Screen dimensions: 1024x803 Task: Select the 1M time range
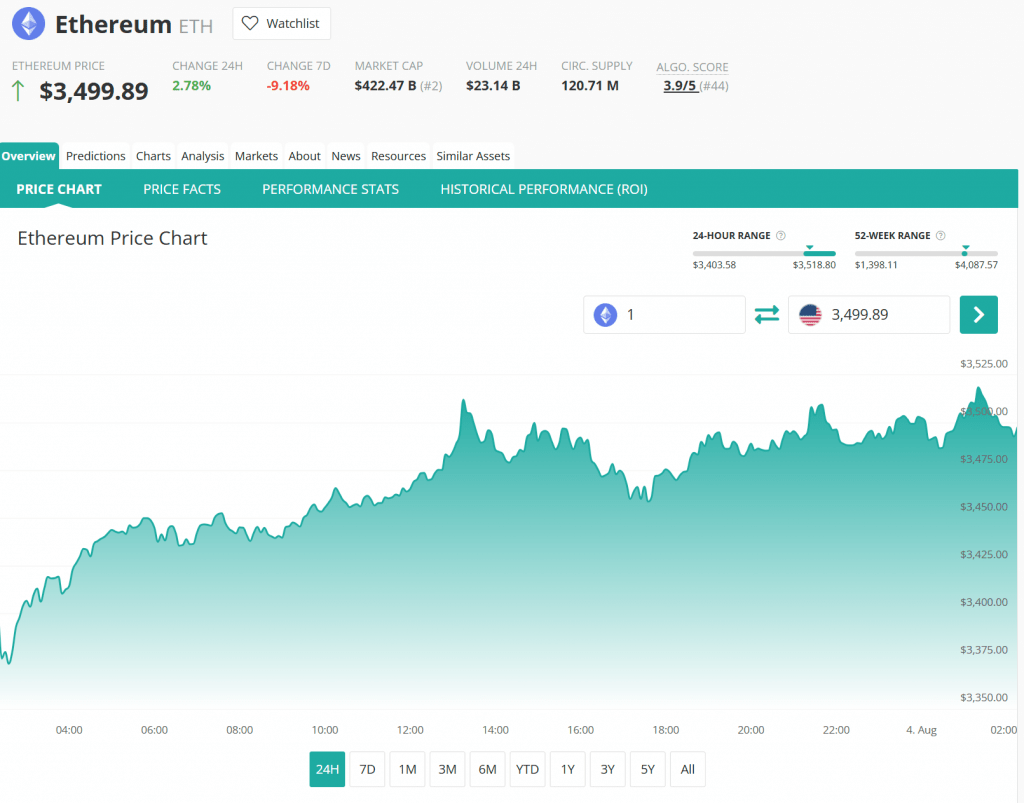pos(407,769)
